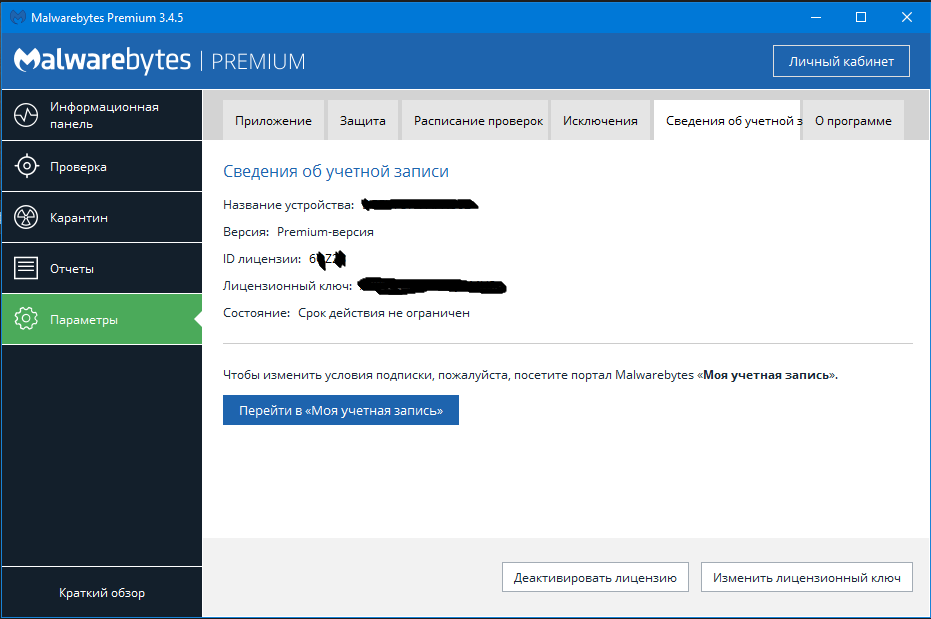931x619 pixels.
Task: Select Параметры in the sidebar
Action: point(102,319)
